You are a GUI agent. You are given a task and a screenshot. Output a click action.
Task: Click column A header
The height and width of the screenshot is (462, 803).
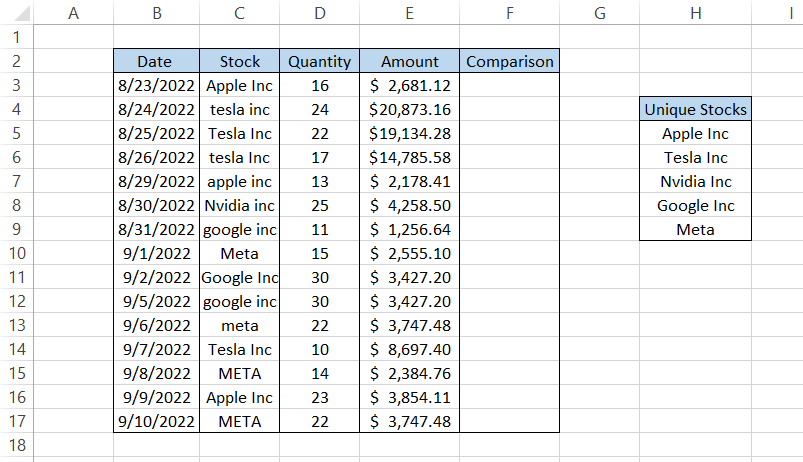73,13
